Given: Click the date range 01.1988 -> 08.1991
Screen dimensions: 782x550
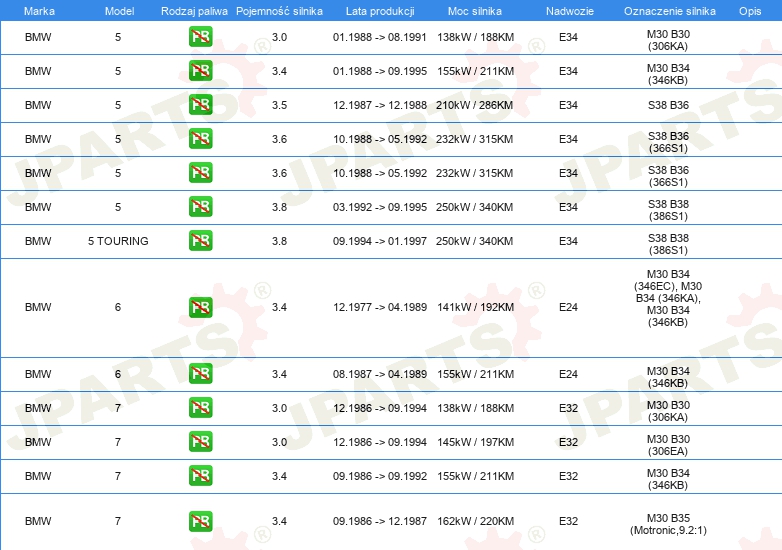Looking at the screenshot, I should point(380,37).
